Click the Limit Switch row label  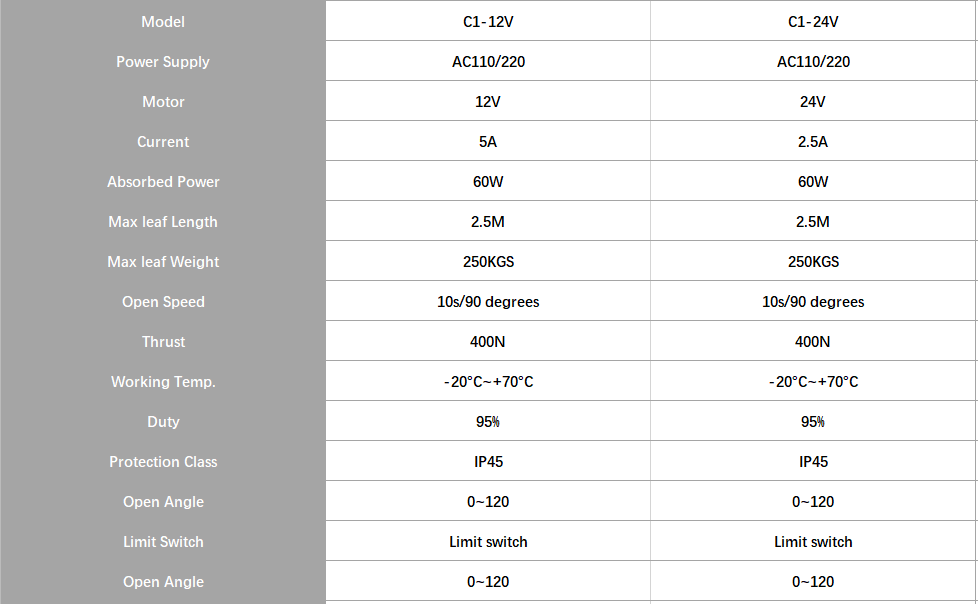163,542
